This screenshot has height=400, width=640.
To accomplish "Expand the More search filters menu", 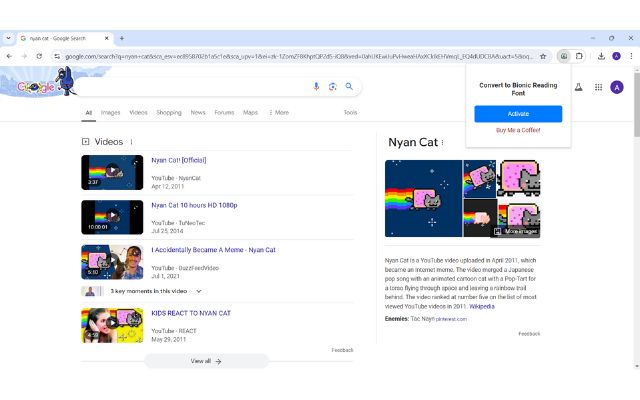I will 279,113.
